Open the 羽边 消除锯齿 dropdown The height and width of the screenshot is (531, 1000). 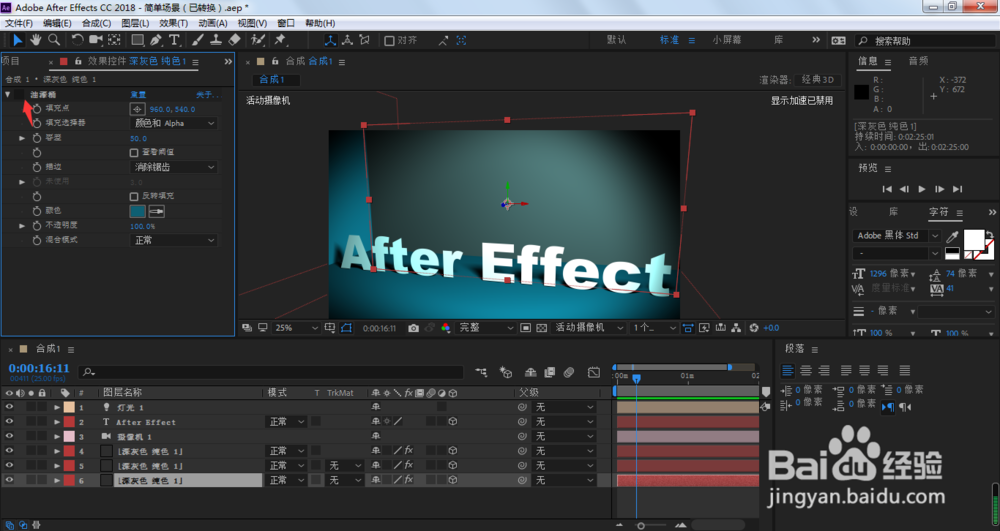point(173,167)
